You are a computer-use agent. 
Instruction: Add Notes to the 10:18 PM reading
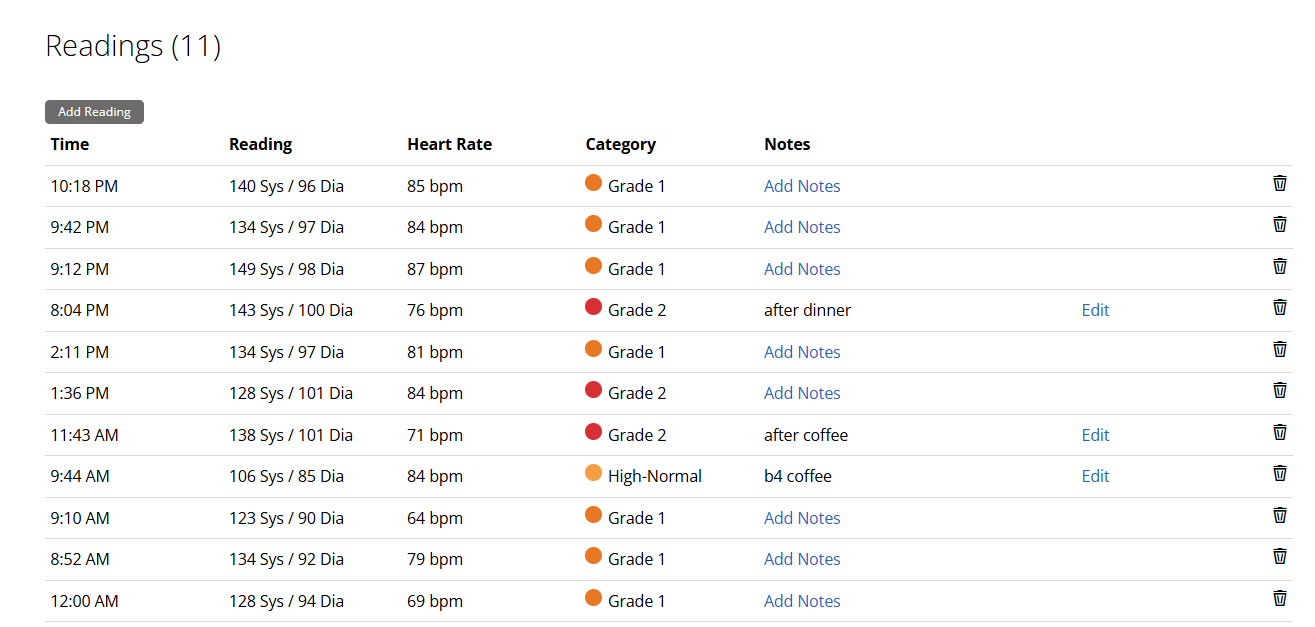pos(802,186)
